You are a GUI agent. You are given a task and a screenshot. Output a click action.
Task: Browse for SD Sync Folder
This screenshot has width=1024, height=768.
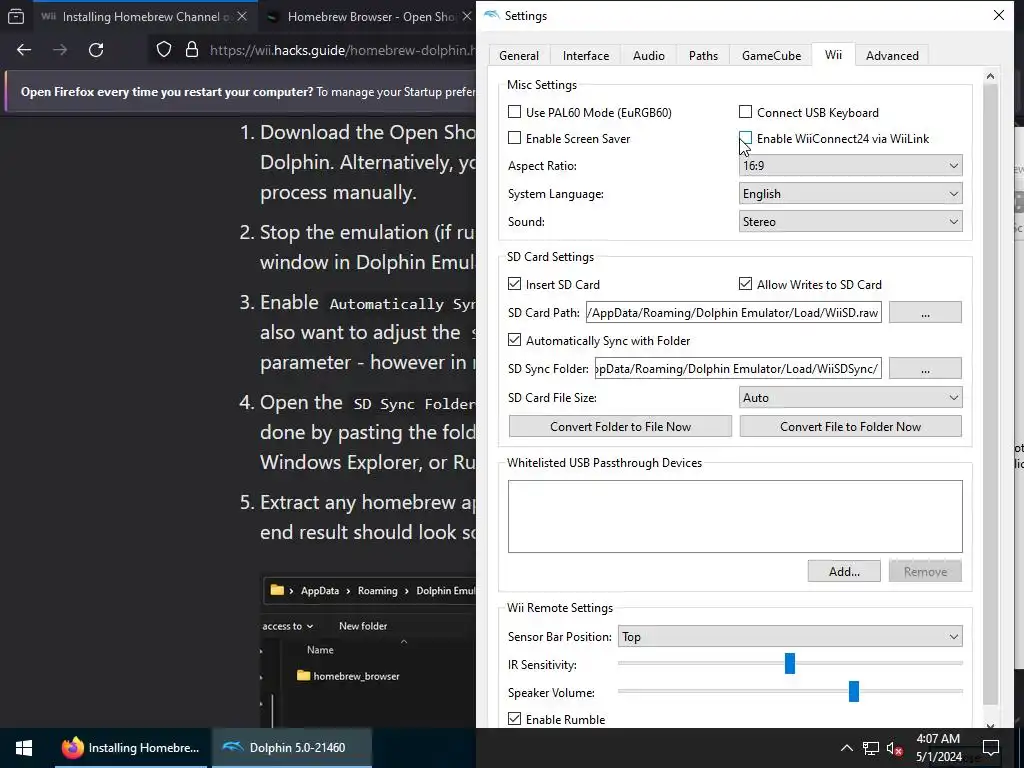click(925, 368)
